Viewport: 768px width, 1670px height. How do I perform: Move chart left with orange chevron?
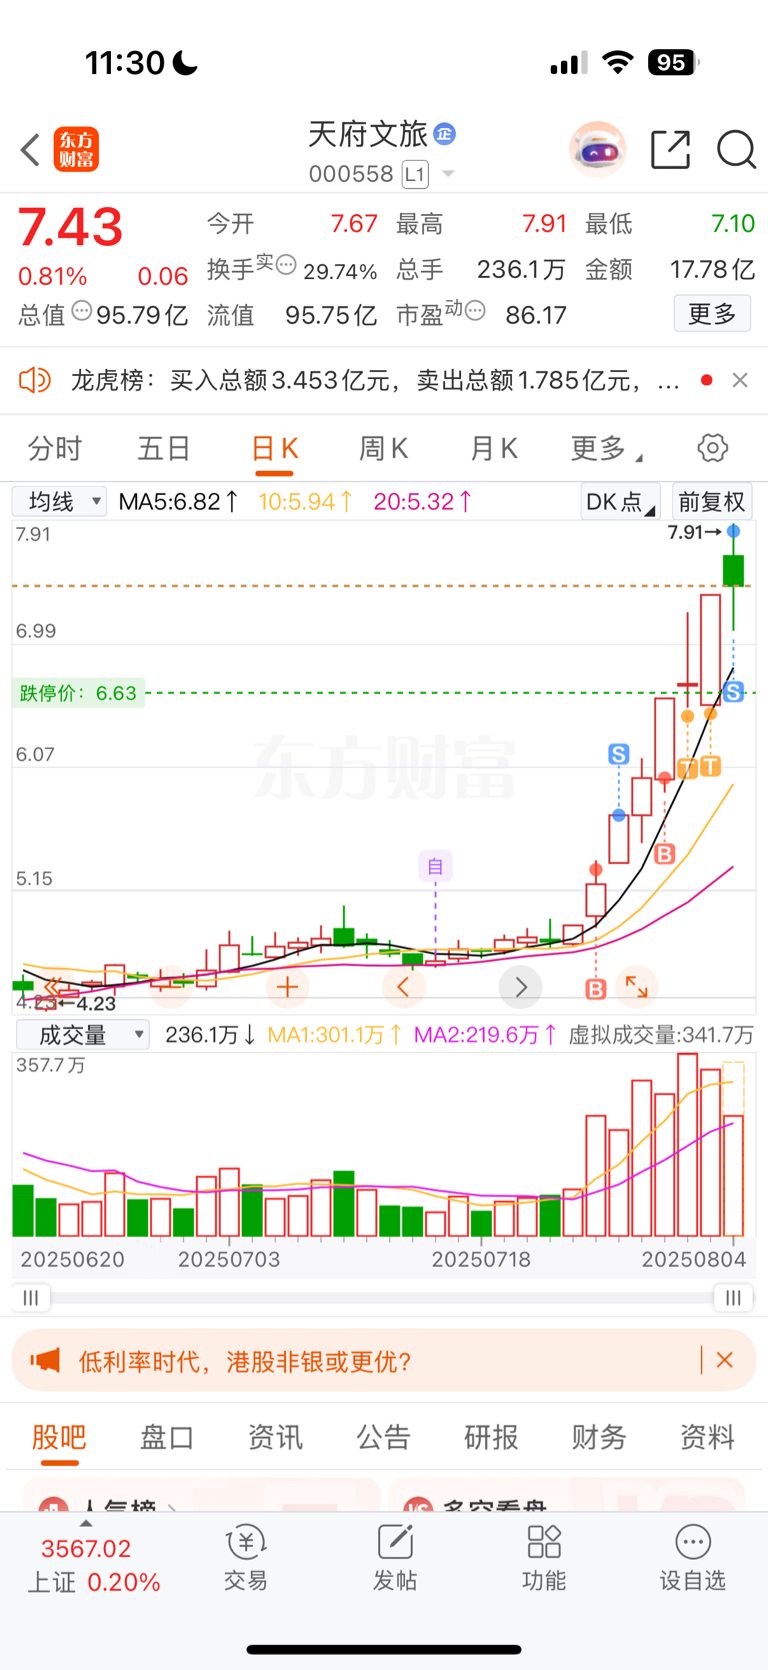tap(403, 987)
